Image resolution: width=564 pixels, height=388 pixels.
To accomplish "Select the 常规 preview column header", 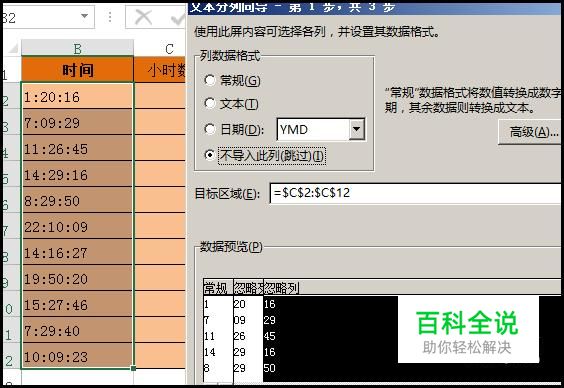I will click(218, 287).
